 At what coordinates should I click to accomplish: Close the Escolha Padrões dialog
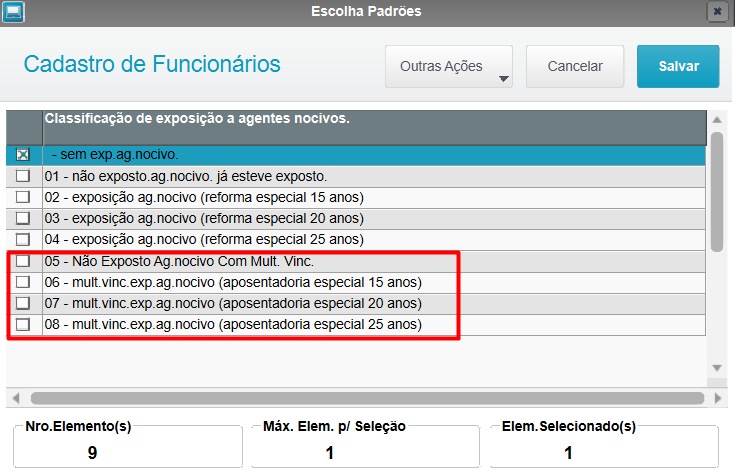point(717,12)
